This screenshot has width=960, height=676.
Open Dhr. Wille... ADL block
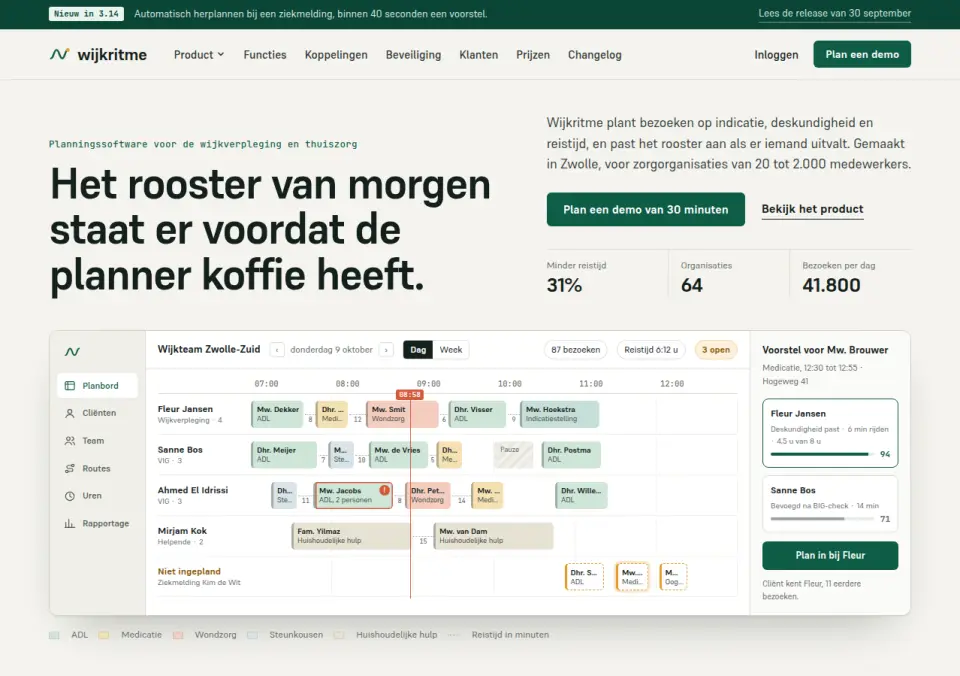click(x=582, y=495)
